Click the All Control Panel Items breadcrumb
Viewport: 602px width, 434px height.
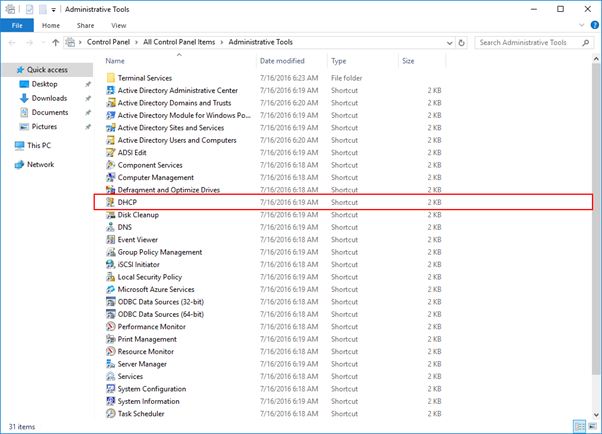179,42
